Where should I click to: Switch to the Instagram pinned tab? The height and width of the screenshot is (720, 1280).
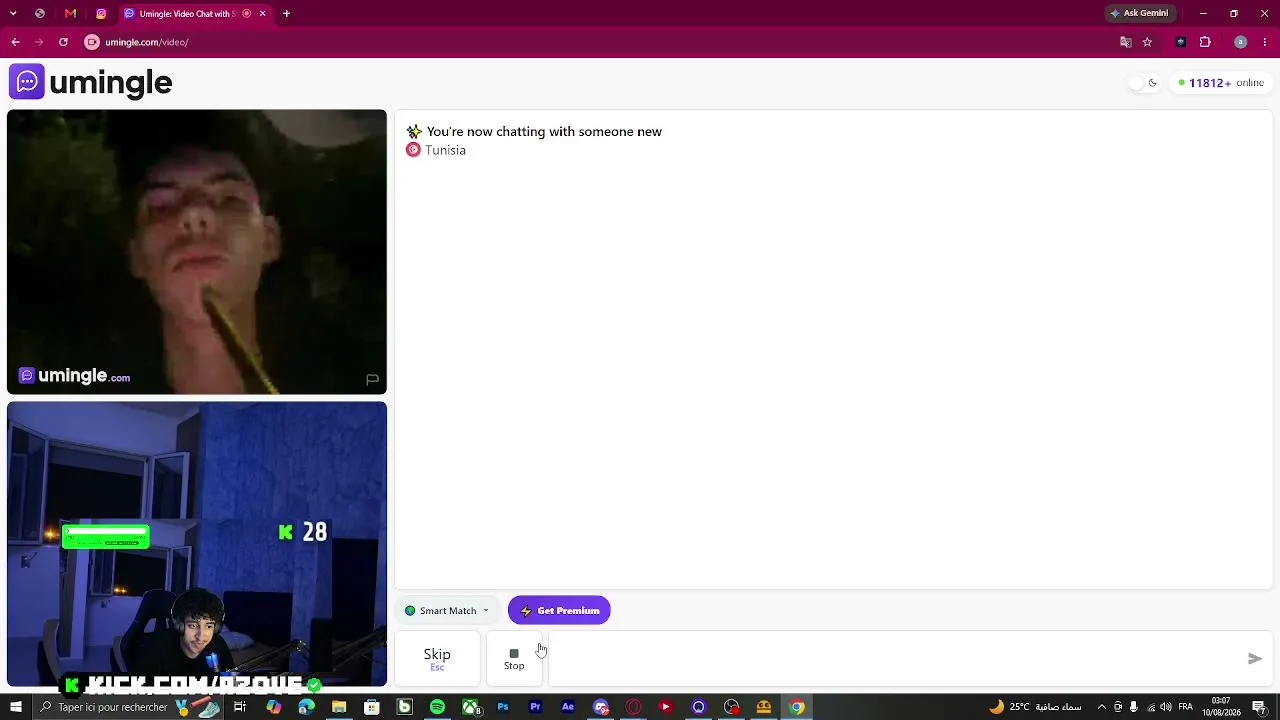coord(101,14)
